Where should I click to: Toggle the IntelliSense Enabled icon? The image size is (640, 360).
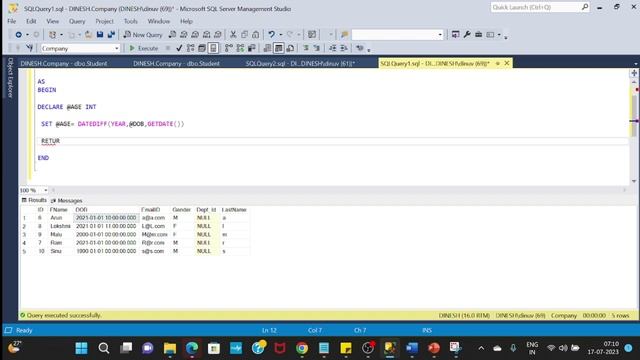[x=213, y=48]
